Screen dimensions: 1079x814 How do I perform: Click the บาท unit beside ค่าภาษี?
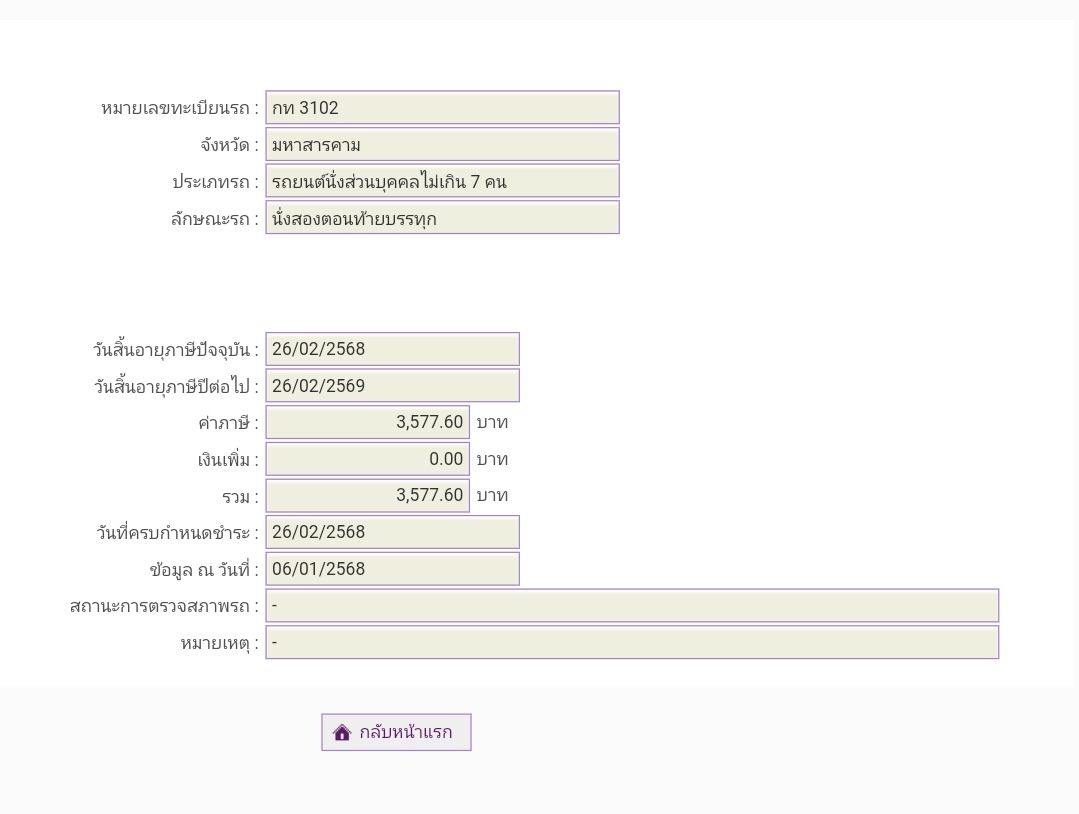point(492,422)
